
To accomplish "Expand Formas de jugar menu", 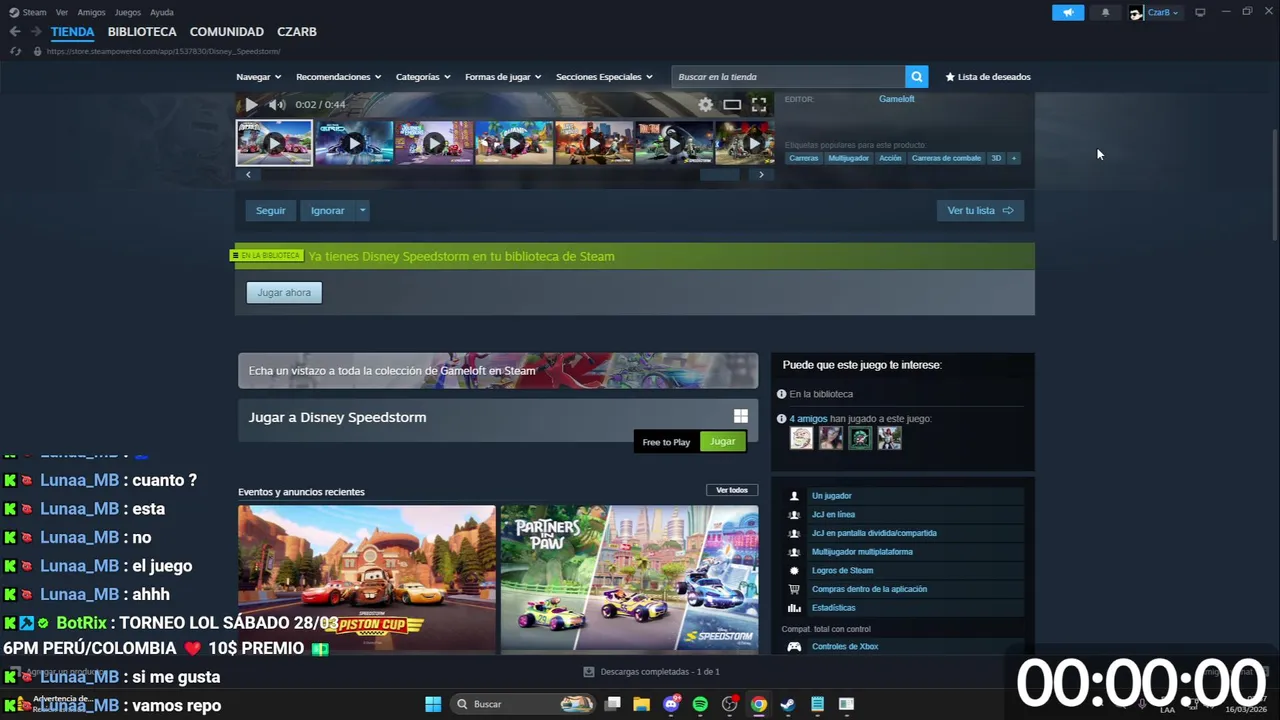I will coord(503,77).
